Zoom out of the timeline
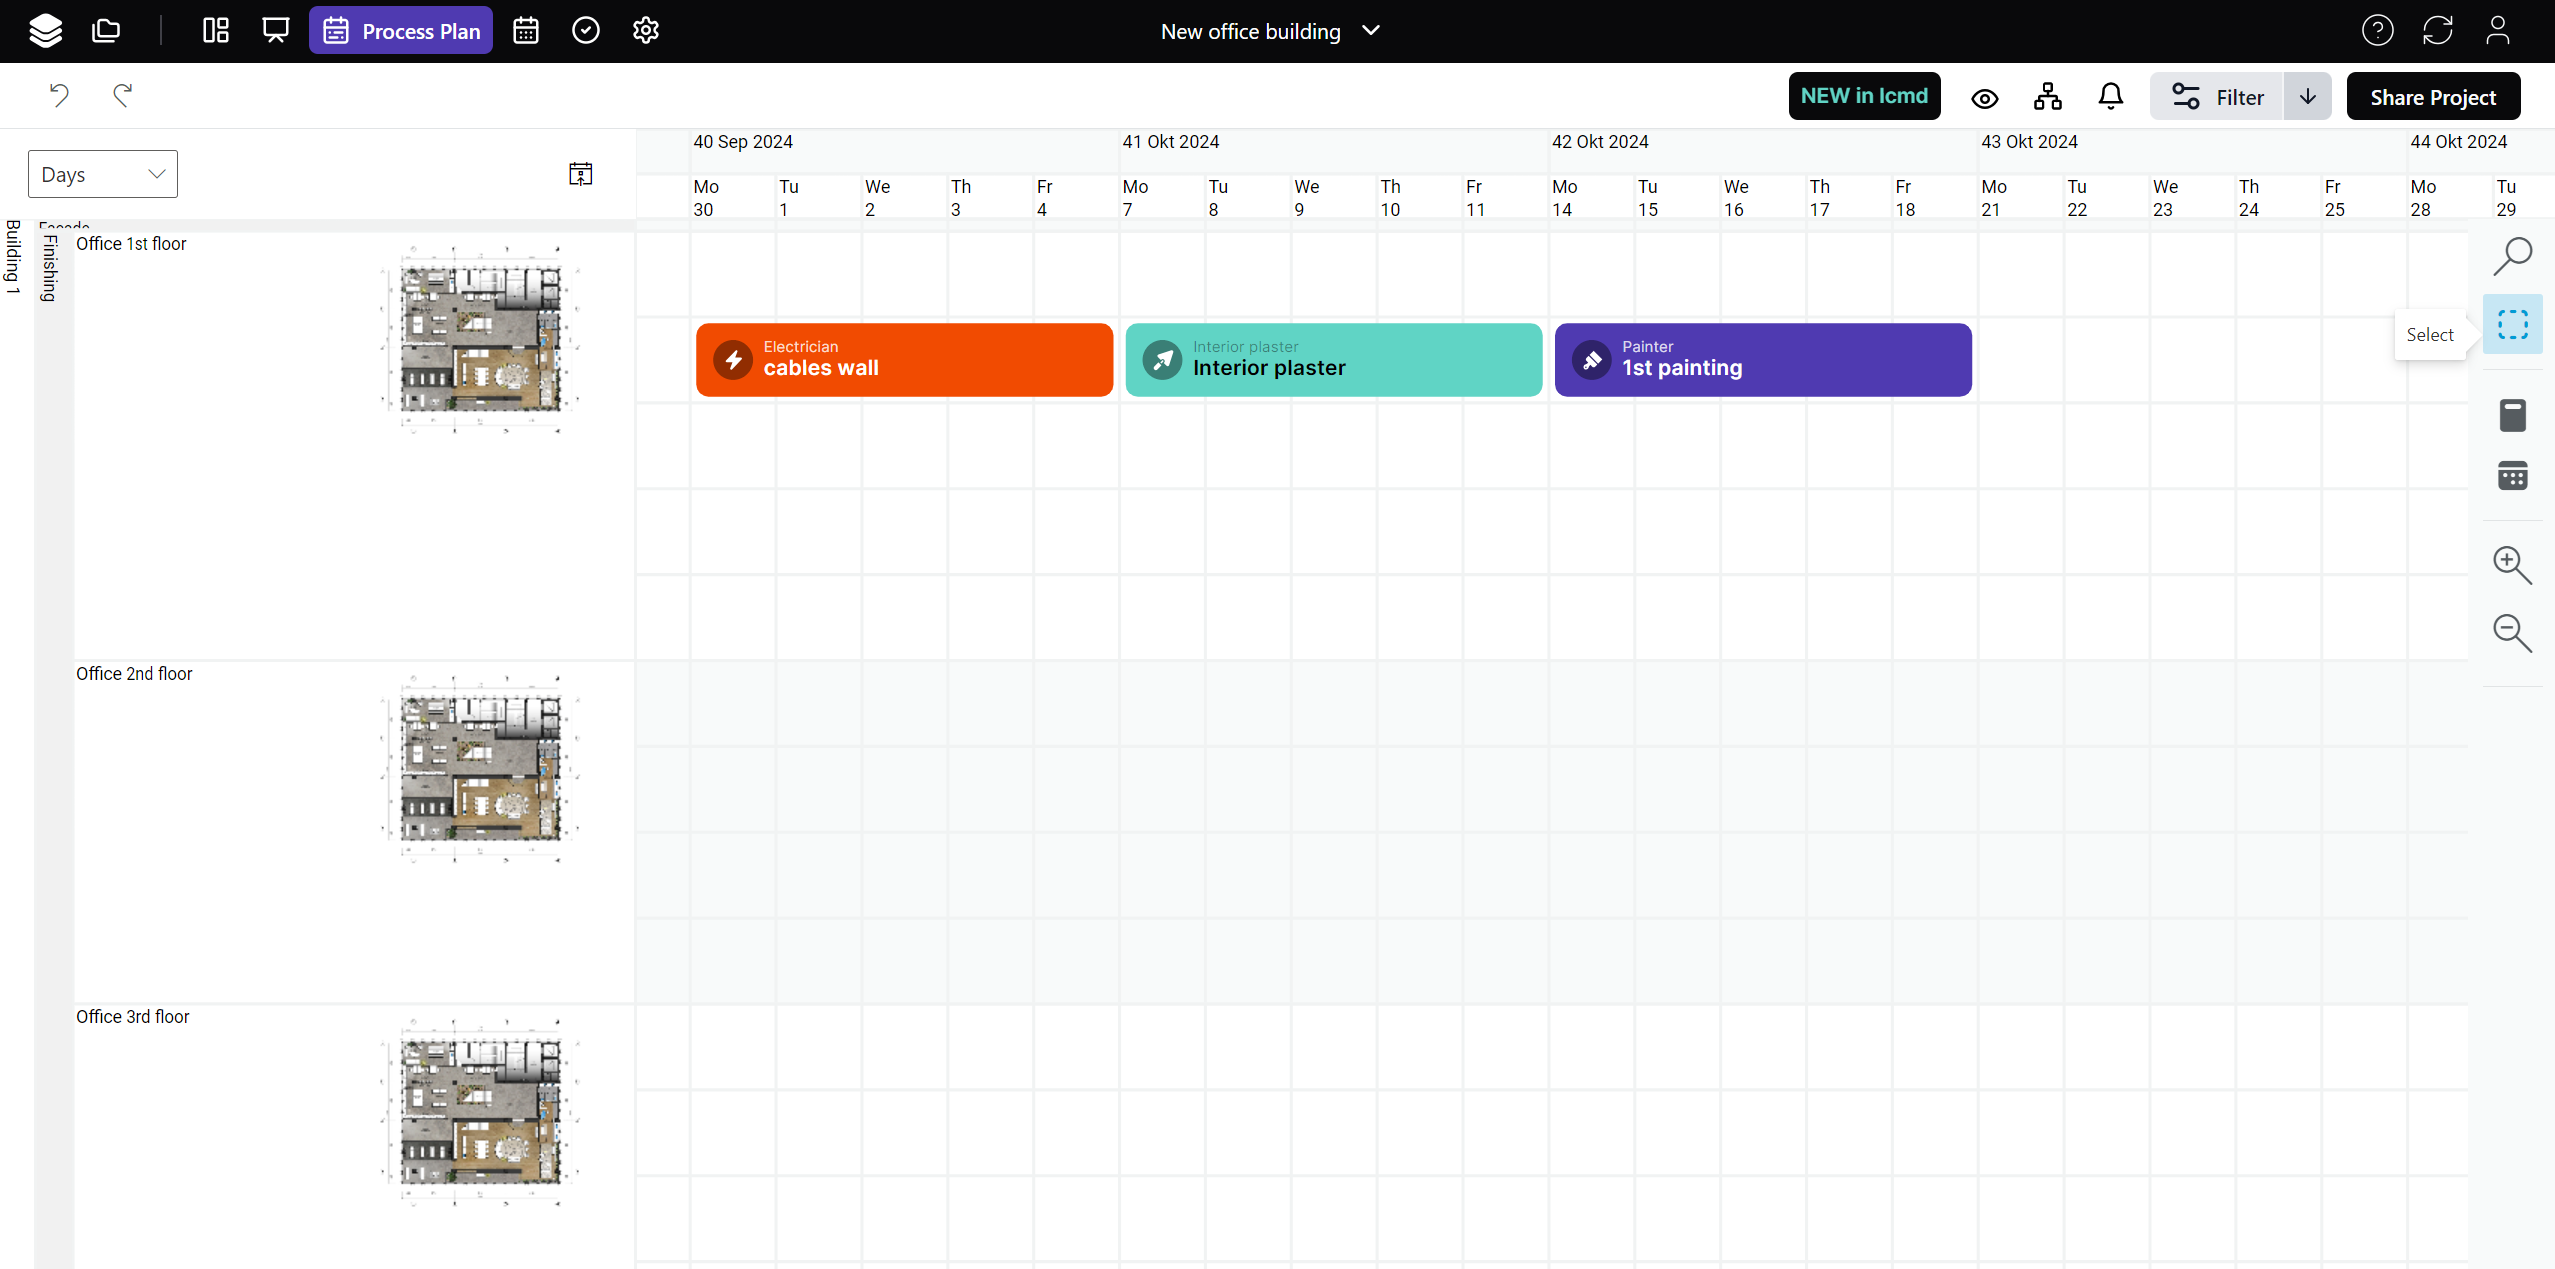Image resolution: width=2555 pixels, height=1269 pixels. click(x=2512, y=633)
